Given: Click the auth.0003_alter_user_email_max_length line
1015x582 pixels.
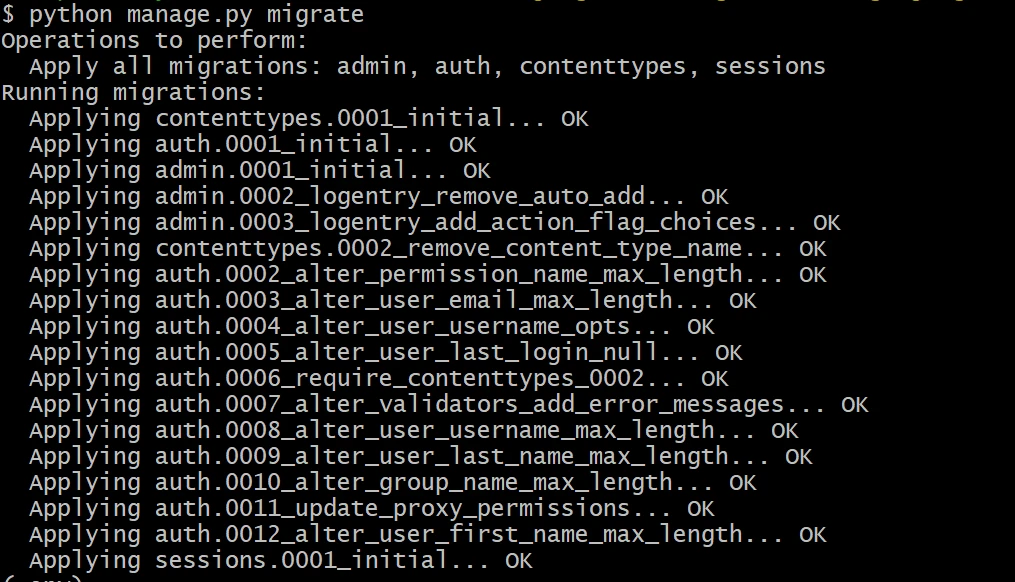Looking at the screenshot, I should pyautogui.click(x=392, y=301).
